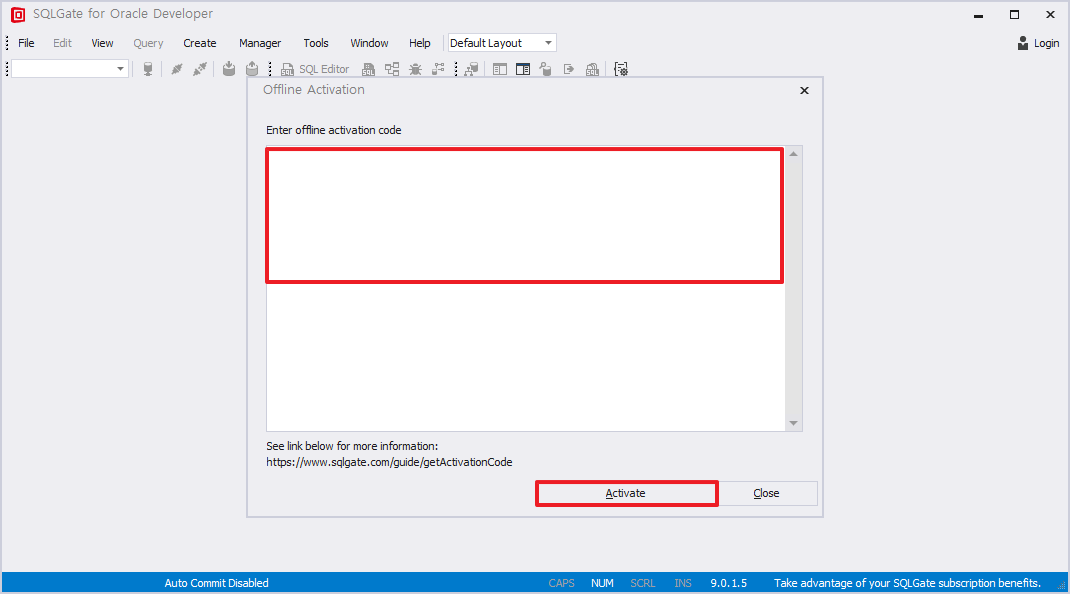Maximize the SQLGate window
Image resolution: width=1070 pixels, height=594 pixels.
pyautogui.click(x=1015, y=15)
